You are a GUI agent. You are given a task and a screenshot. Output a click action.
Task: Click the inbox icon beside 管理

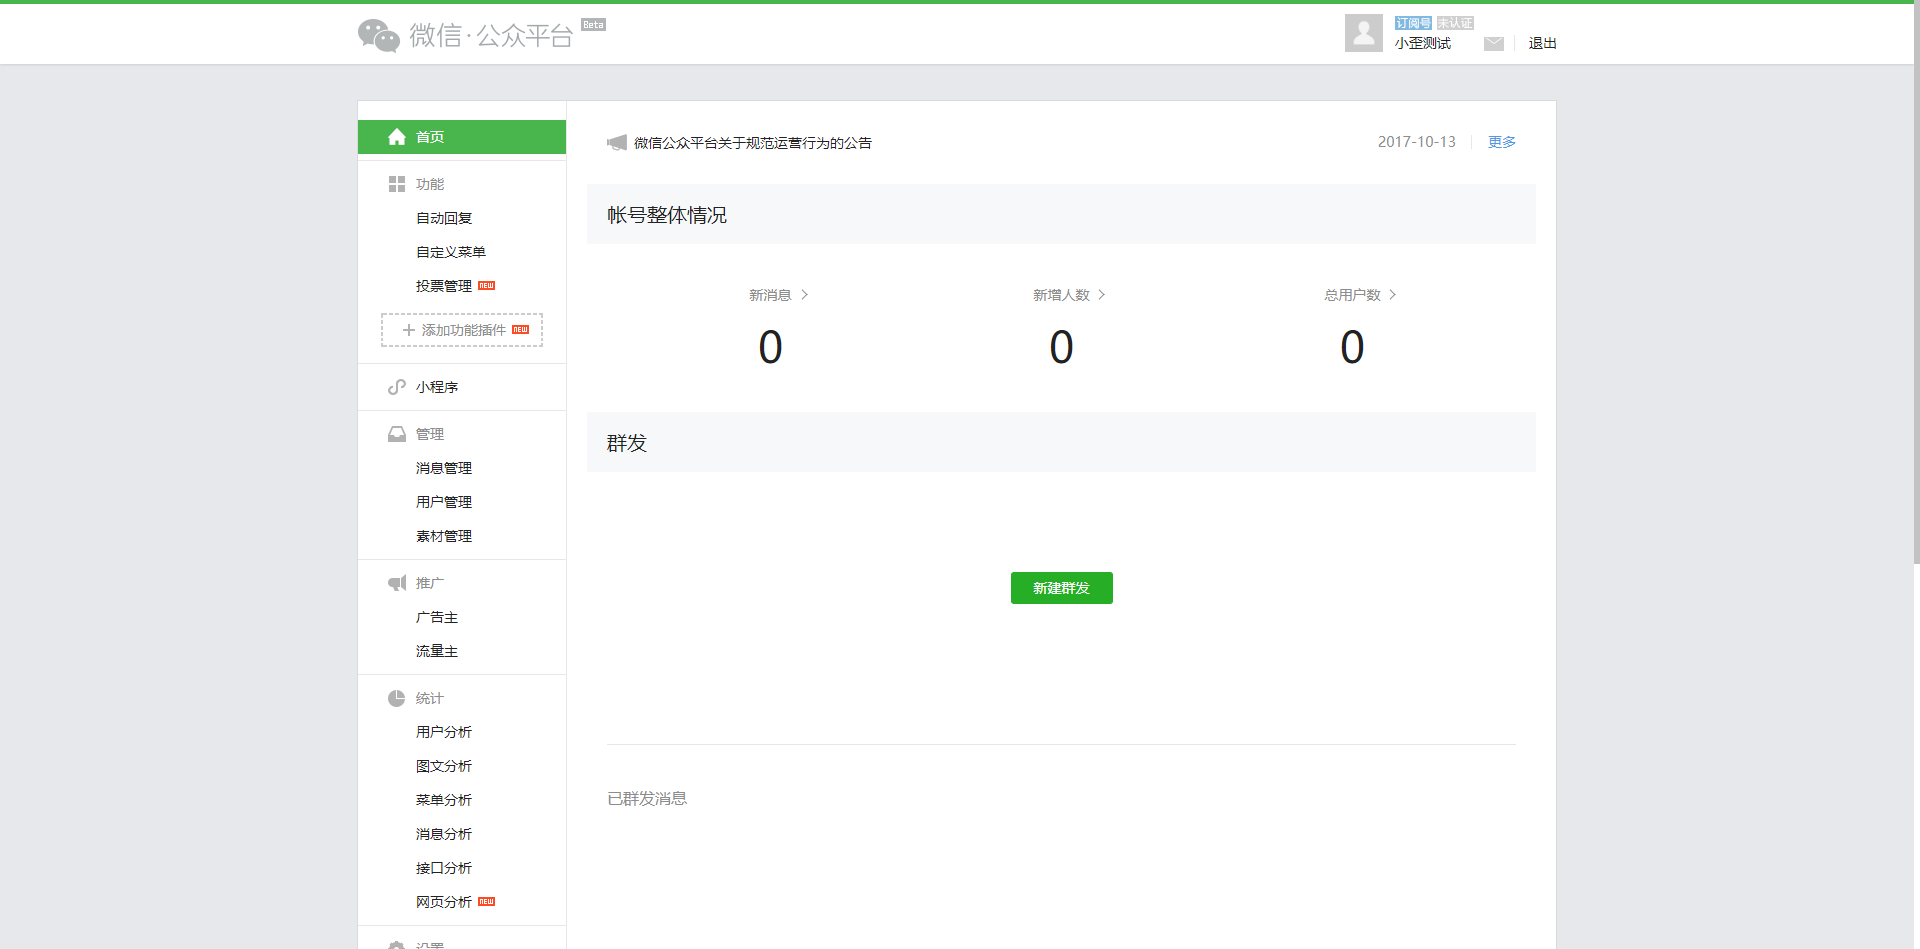[397, 434]
